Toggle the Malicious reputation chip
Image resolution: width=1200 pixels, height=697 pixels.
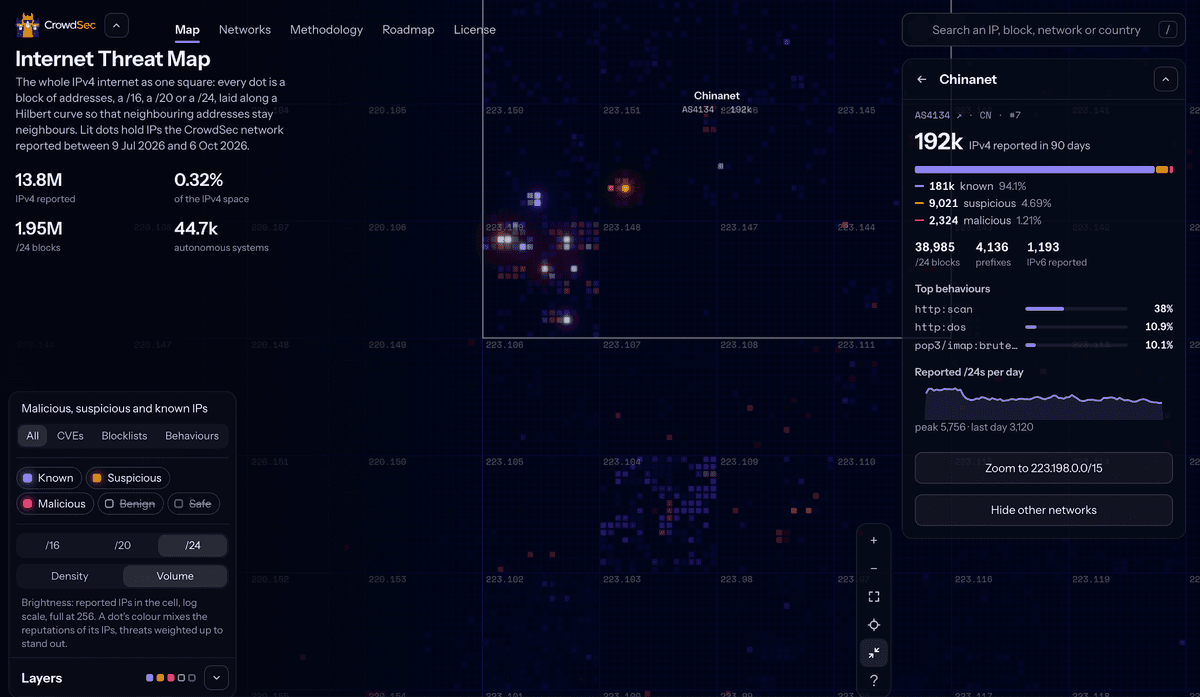tap(55, 504)
